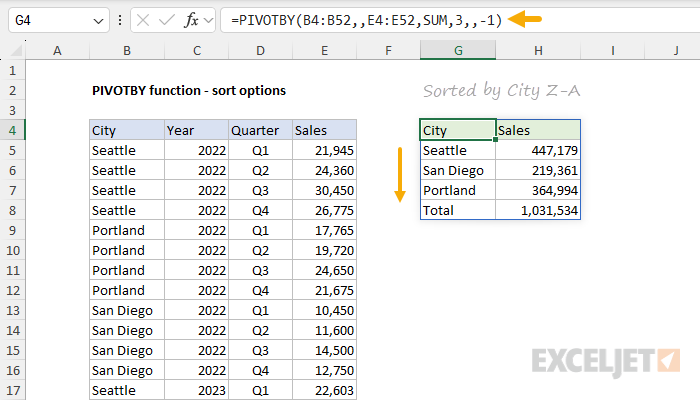This screenshot has width=700, height=400.
Task: Click the 'Sales' header in column E
Action: [324, 130]
